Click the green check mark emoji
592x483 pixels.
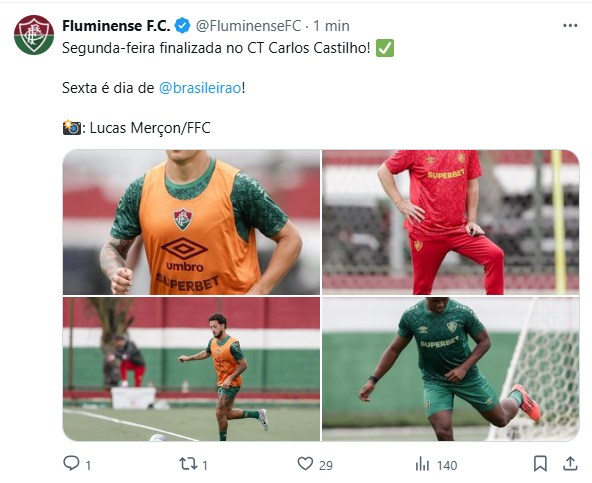pos(385,48)
